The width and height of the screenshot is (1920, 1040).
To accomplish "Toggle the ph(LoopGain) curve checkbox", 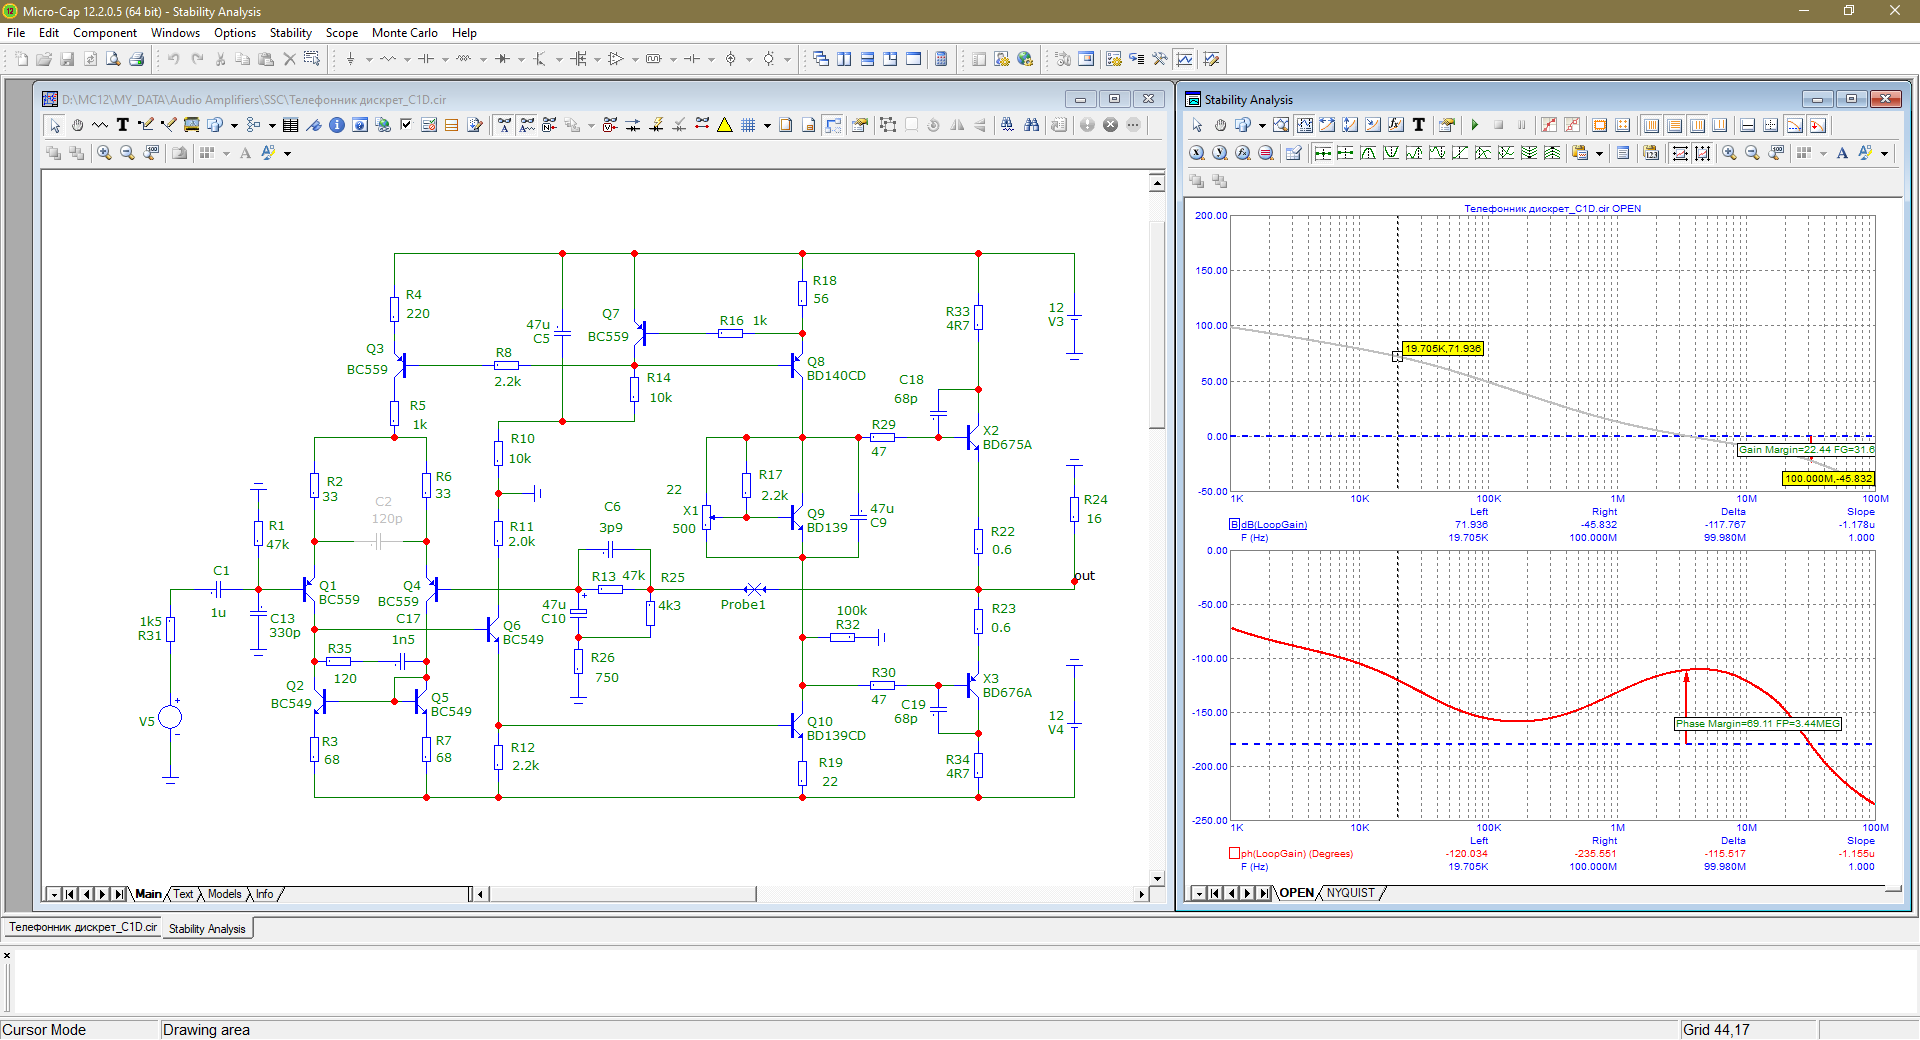I will click(1235, 853).
